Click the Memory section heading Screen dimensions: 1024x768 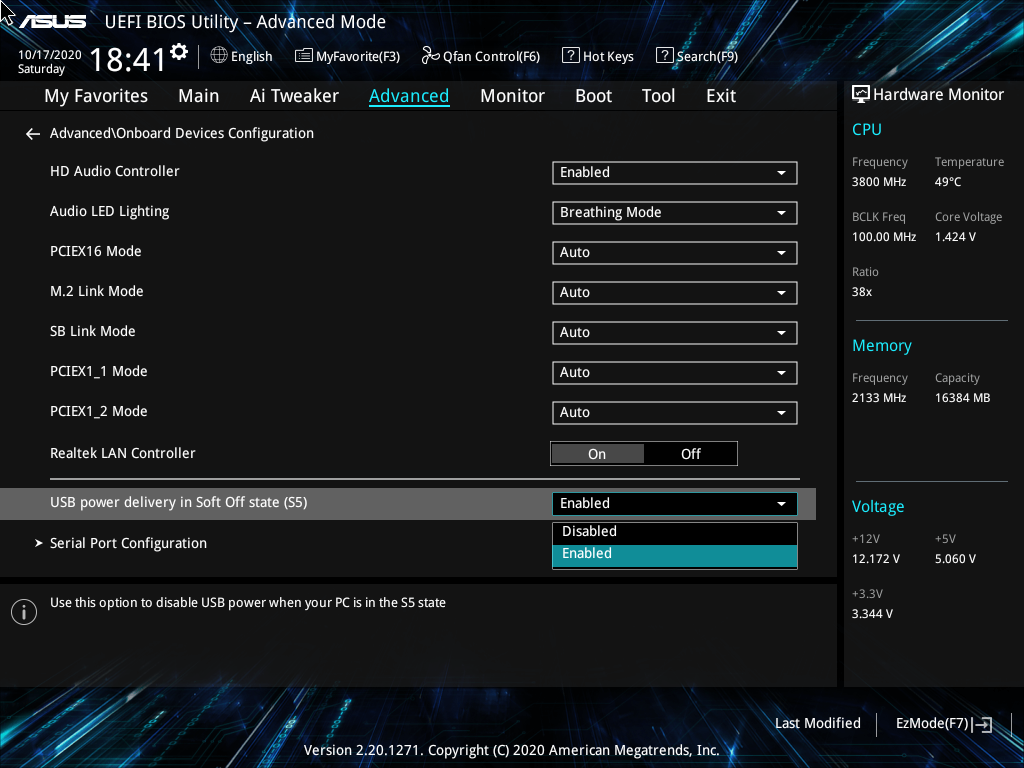[x=882, y=346]
